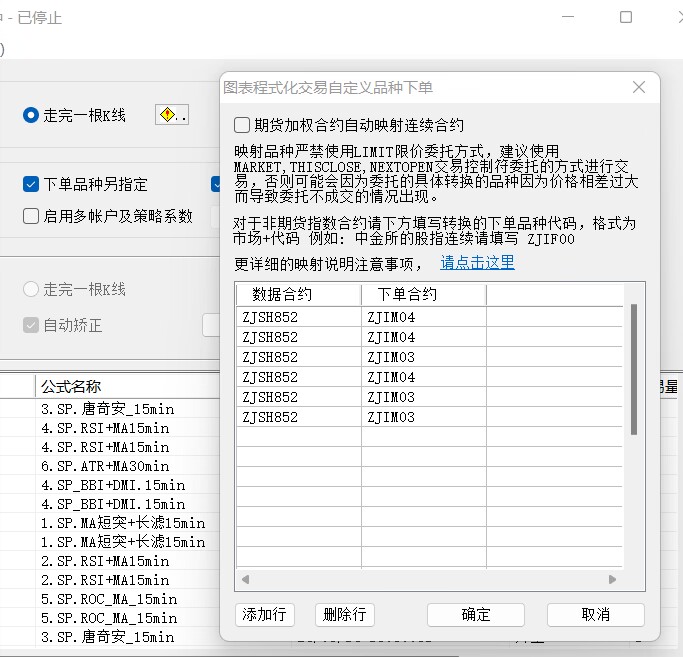Viewport: 683px width, 657px height.
Task: Click the table's right scroll arrow
Action: tap(612, 579)
